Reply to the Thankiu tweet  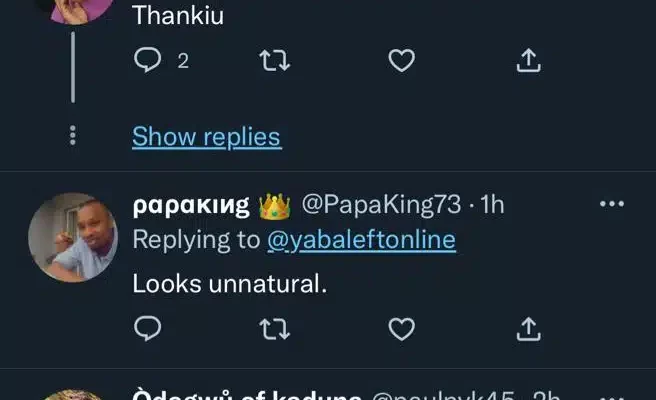(147, 61)
